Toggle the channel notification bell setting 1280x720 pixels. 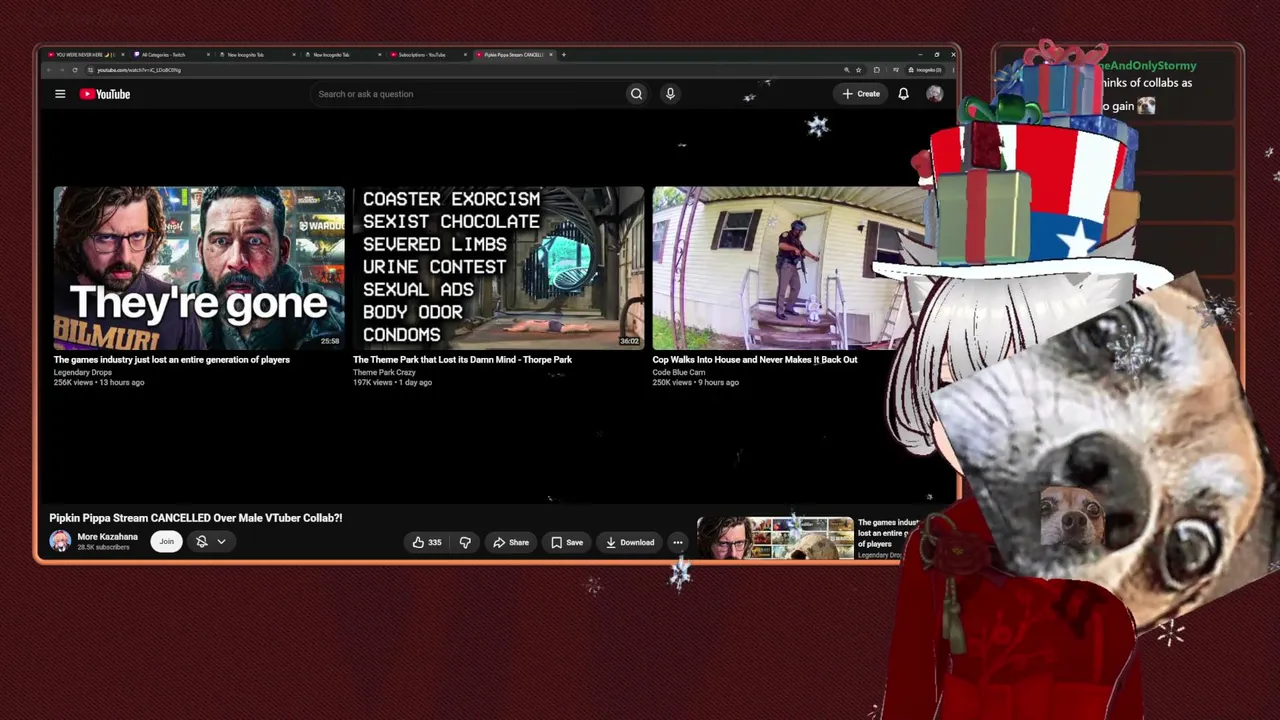coord(201,541)
